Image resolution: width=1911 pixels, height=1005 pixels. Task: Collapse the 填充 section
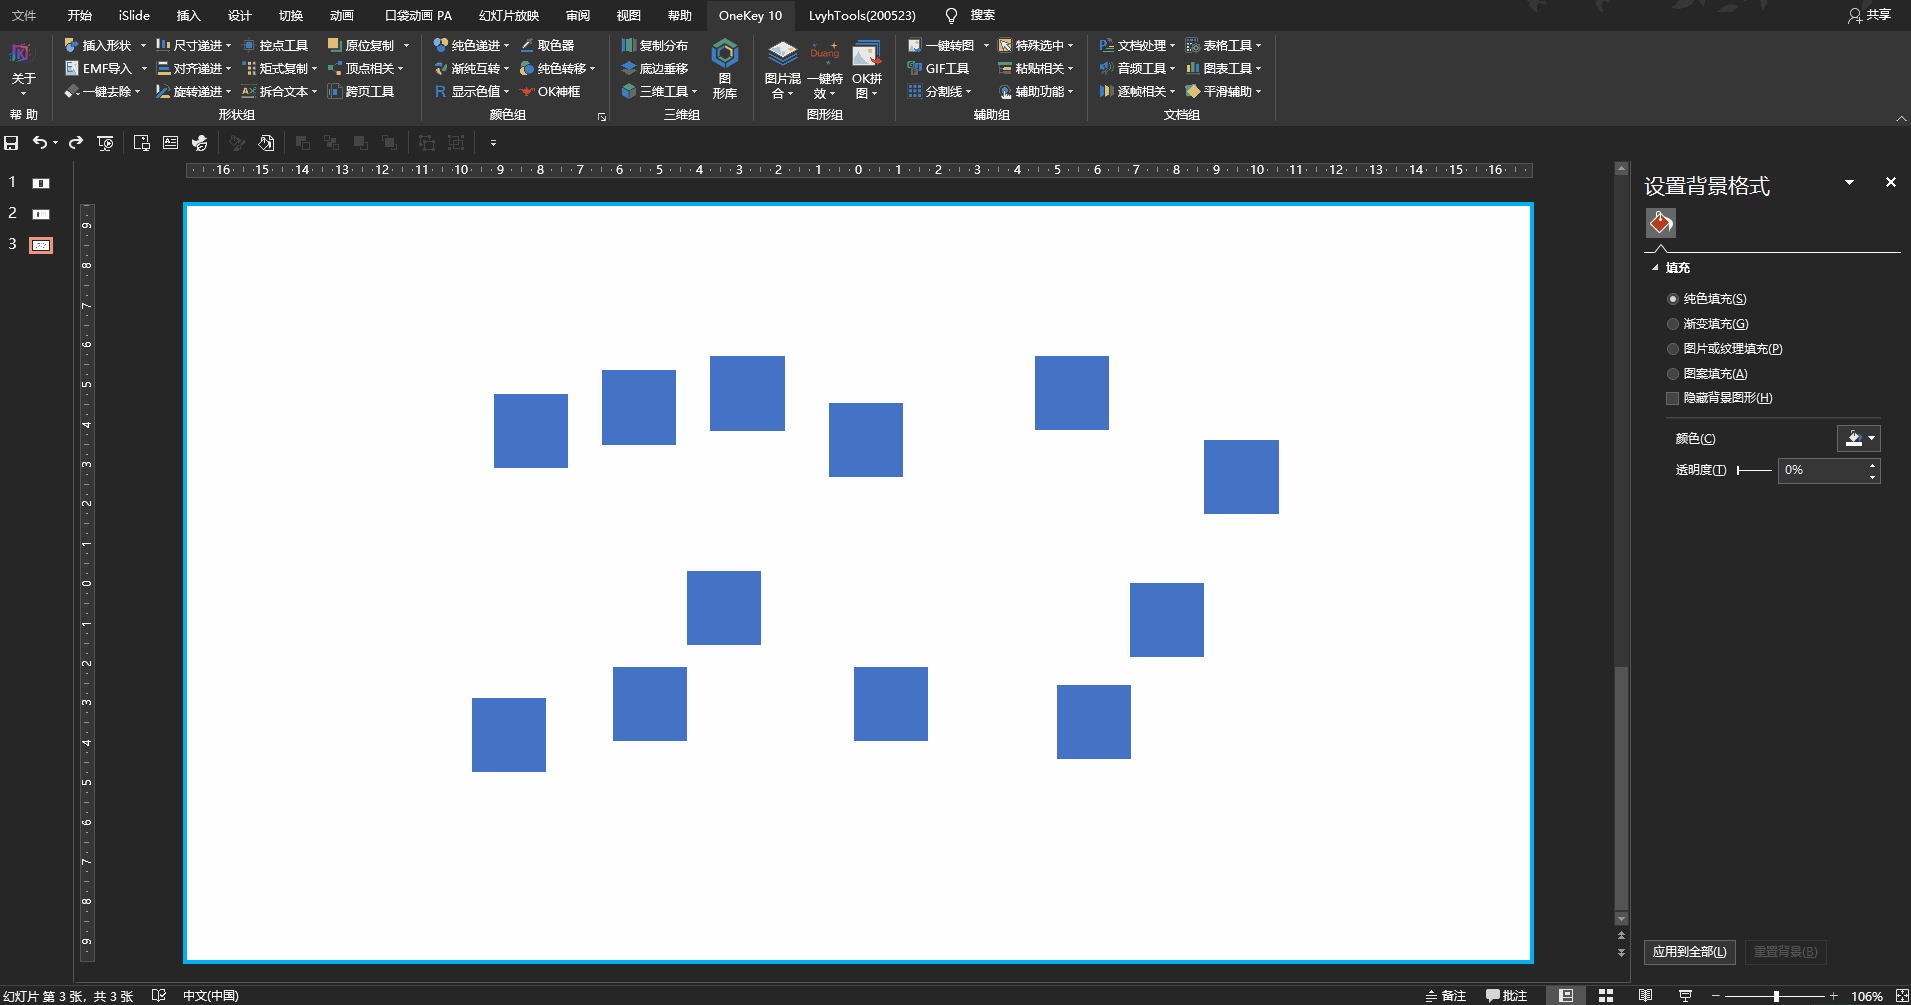[x=1655, y=268]
